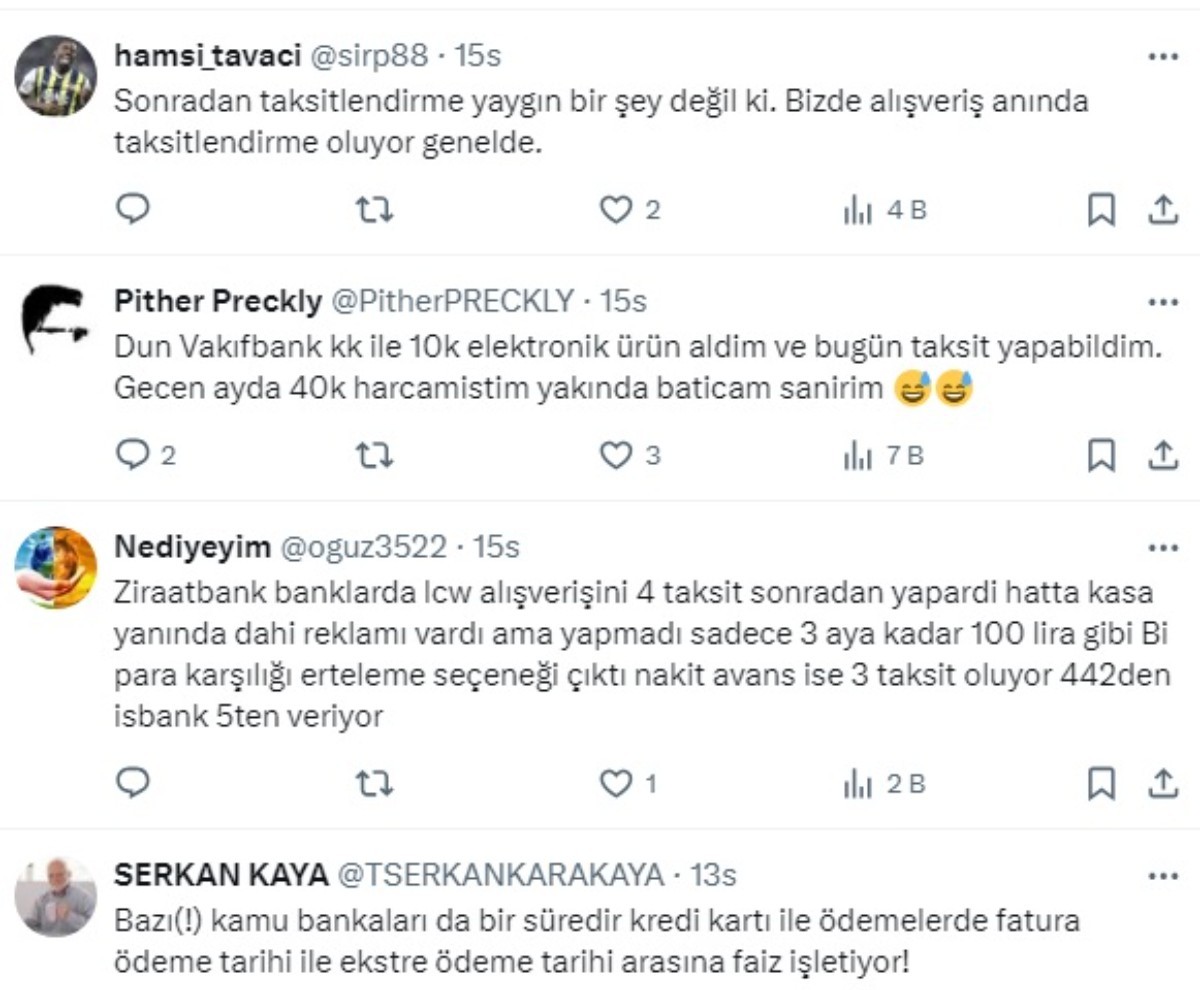Bookmark hamsi_tavaci's tweet
Image resolution: width=1200 pixels, height=990 pixels.
coord(1101,208)
